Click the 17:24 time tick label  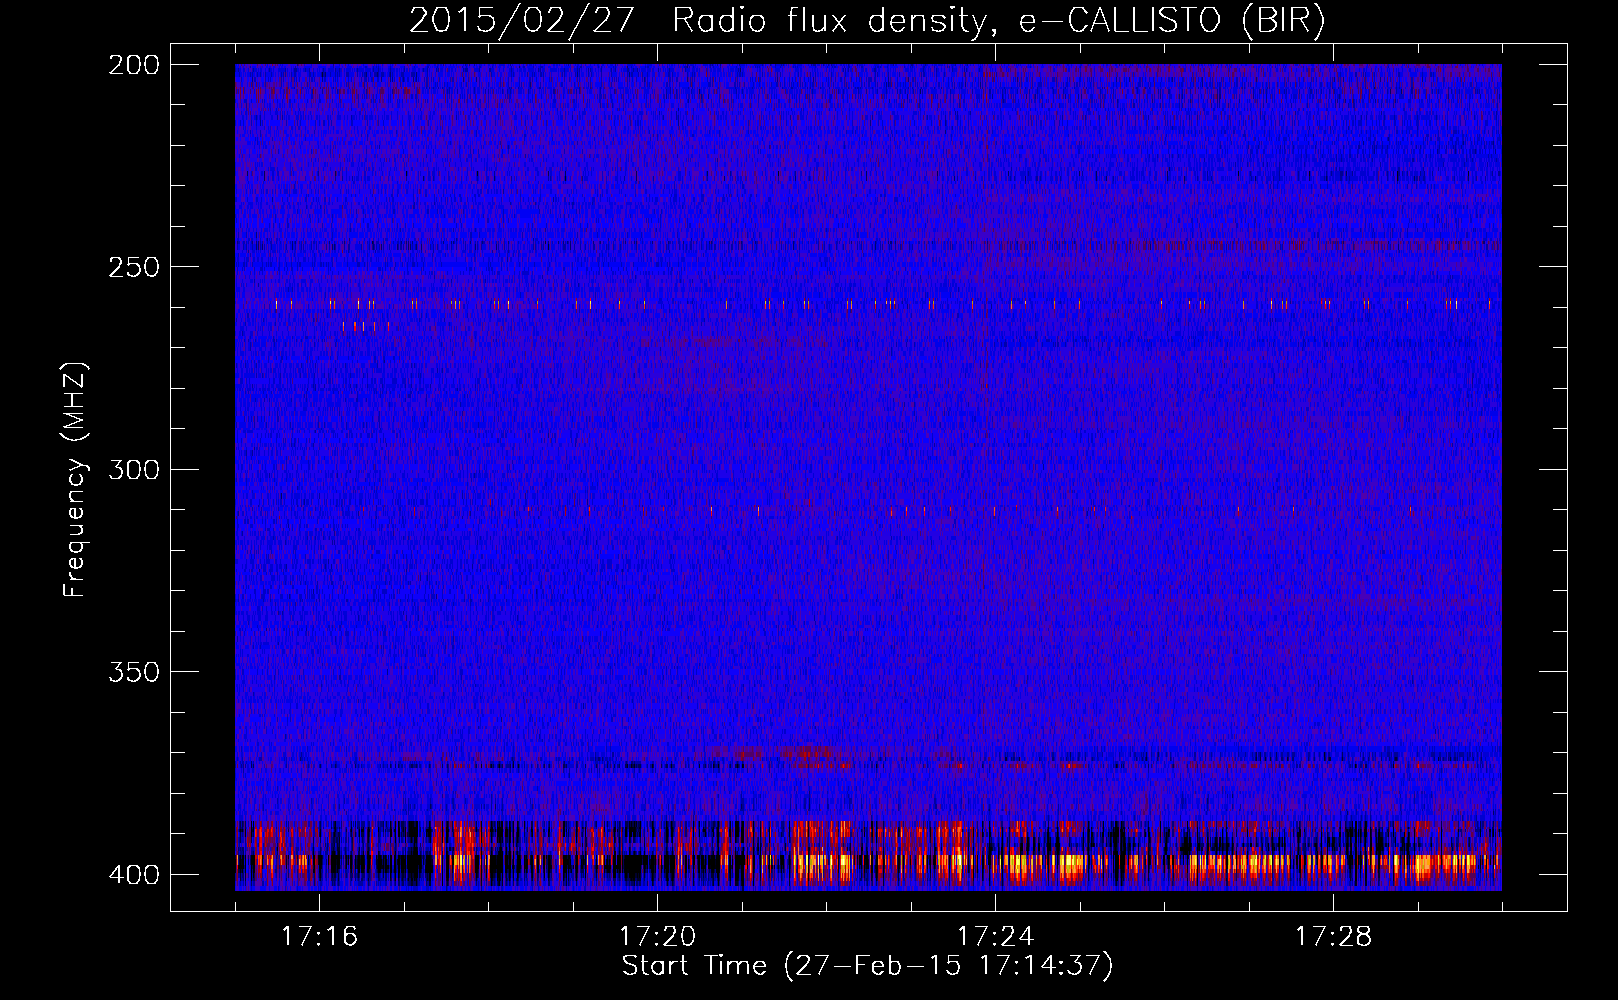[996, 937]
